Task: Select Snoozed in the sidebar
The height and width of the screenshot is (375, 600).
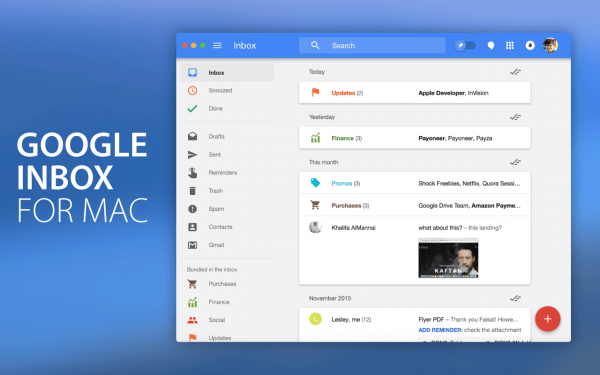Action: click(x=227, y=90)
